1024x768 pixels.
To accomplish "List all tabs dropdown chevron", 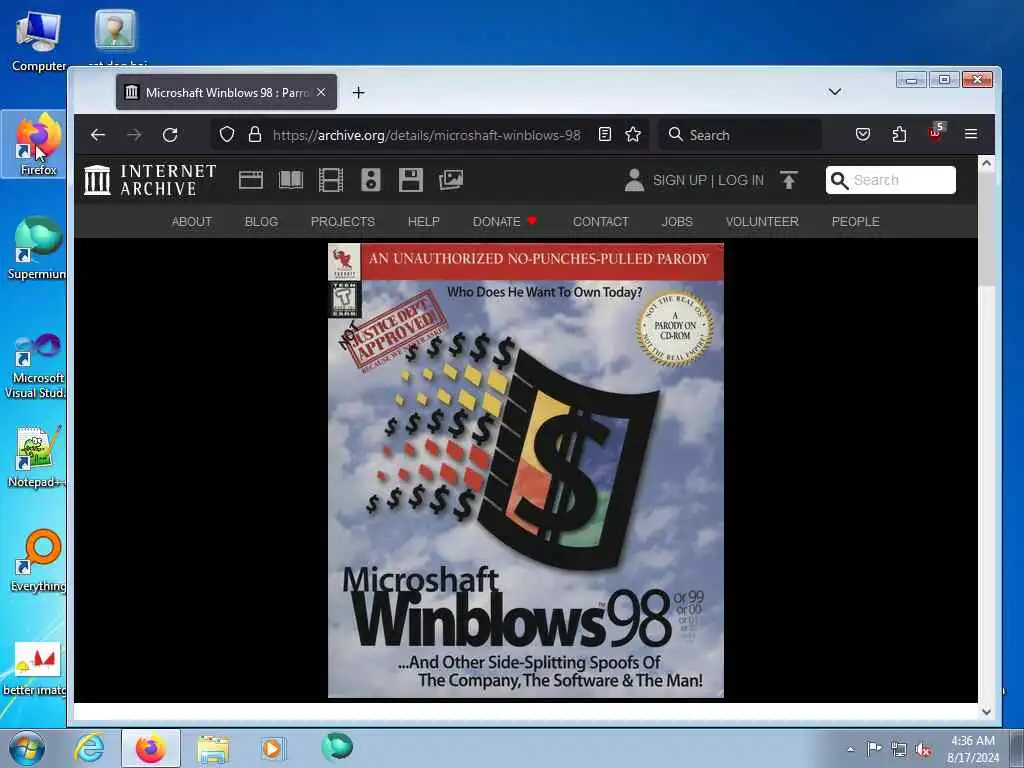I will pyautogui.click(x=835, y=91).
